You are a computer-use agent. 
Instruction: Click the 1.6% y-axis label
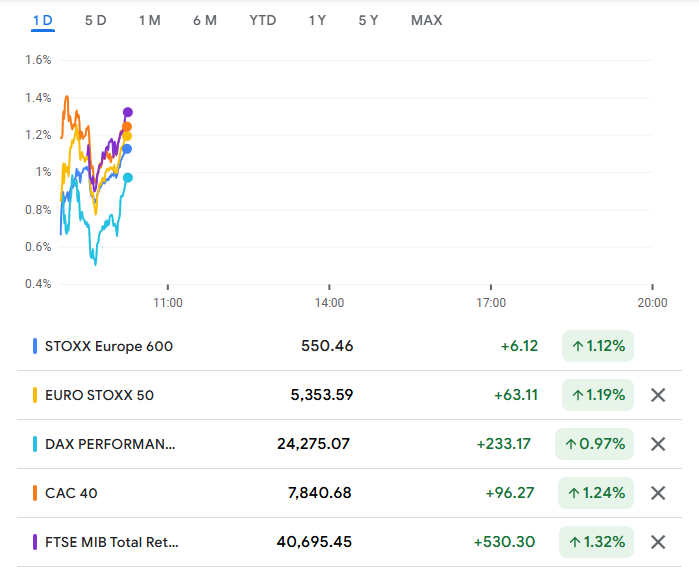(38, 60)
